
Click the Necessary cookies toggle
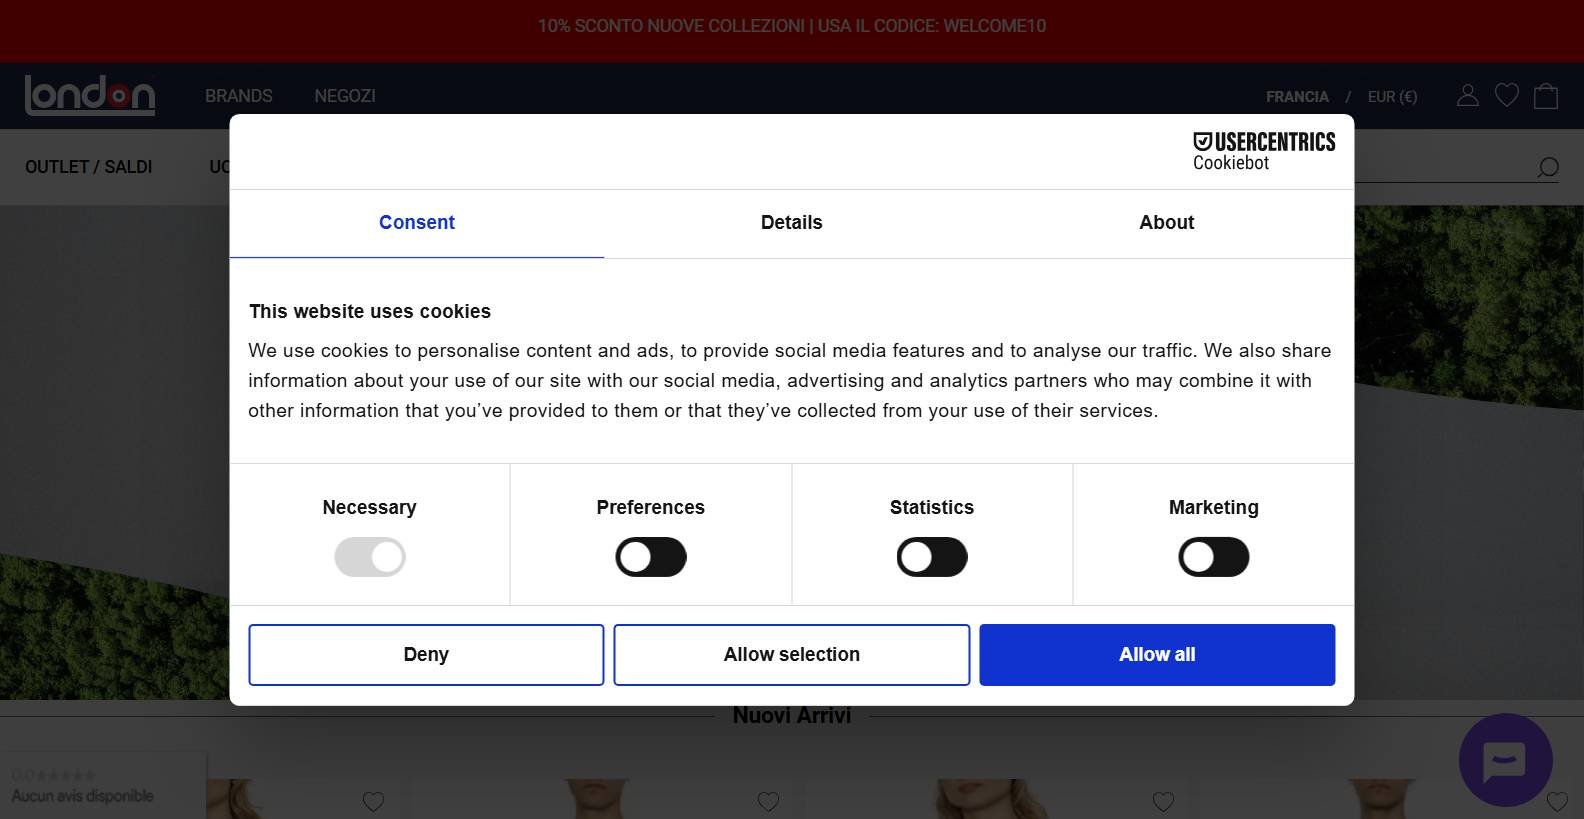pyautogui.click(x=370, y=557)
